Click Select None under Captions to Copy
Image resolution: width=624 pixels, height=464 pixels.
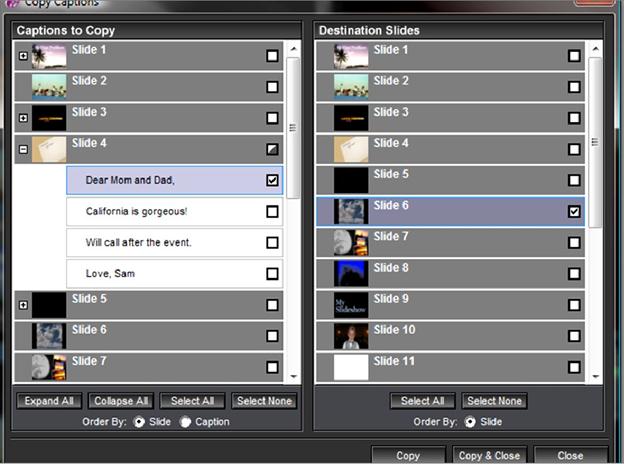click(x=264, y=401)
